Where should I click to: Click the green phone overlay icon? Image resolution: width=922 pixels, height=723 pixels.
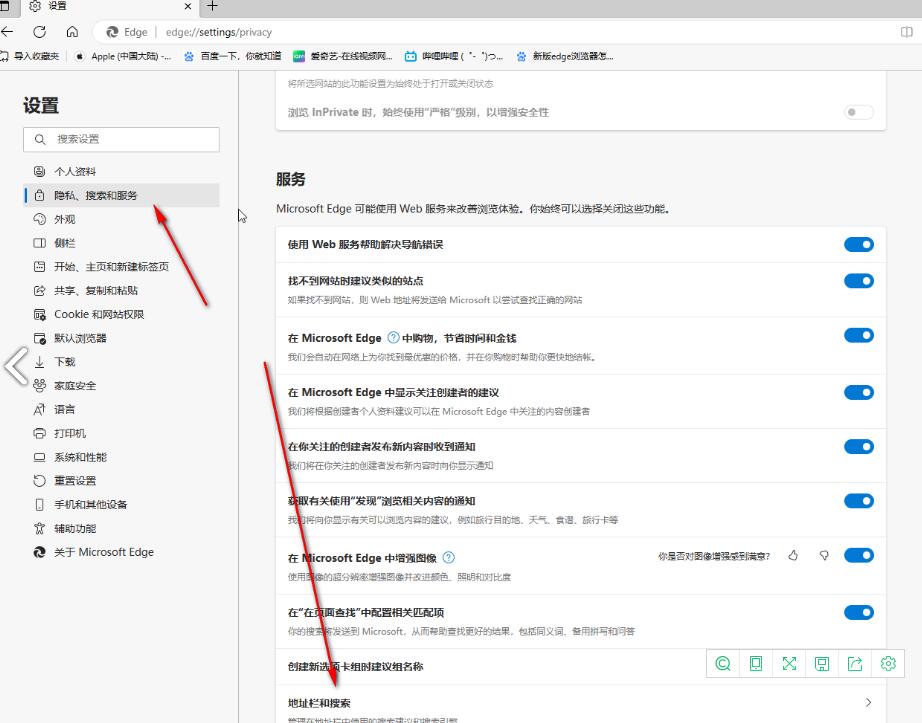pyautogui.click(x=756, y=664)
